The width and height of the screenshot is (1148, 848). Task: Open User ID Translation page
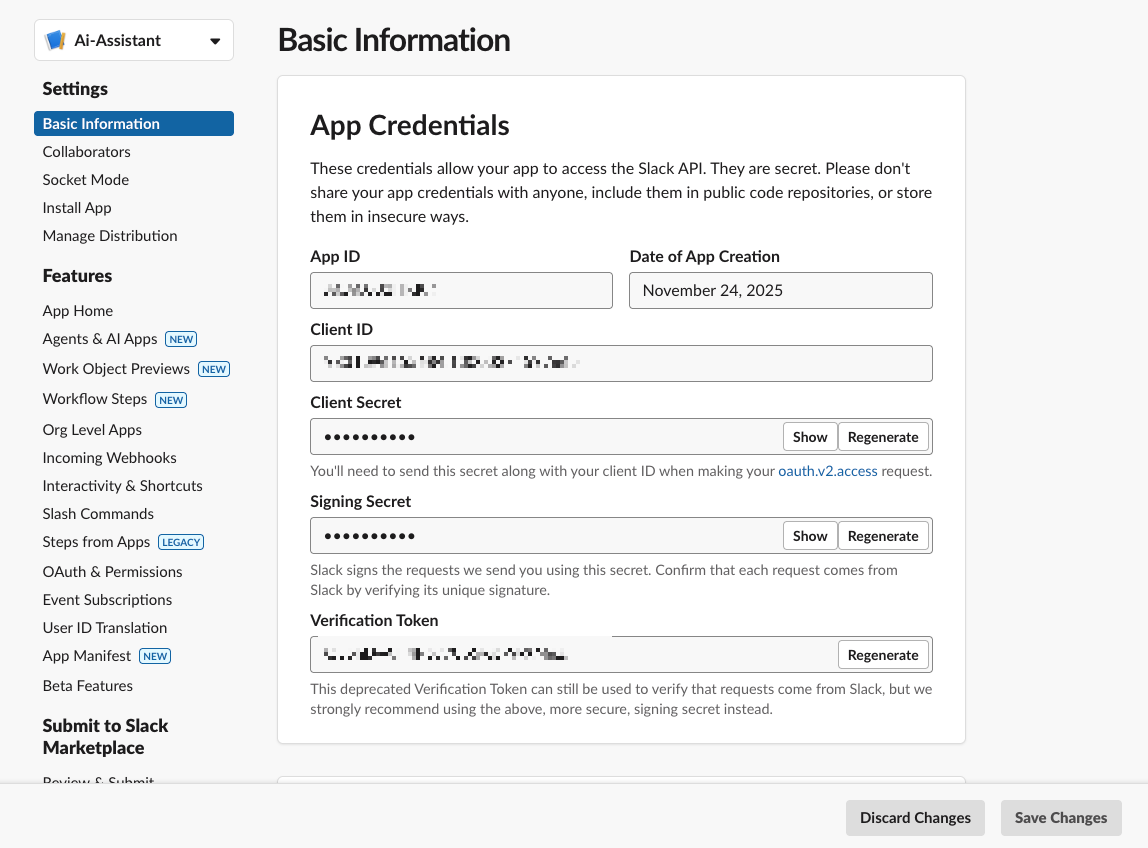tap(105, 628)
